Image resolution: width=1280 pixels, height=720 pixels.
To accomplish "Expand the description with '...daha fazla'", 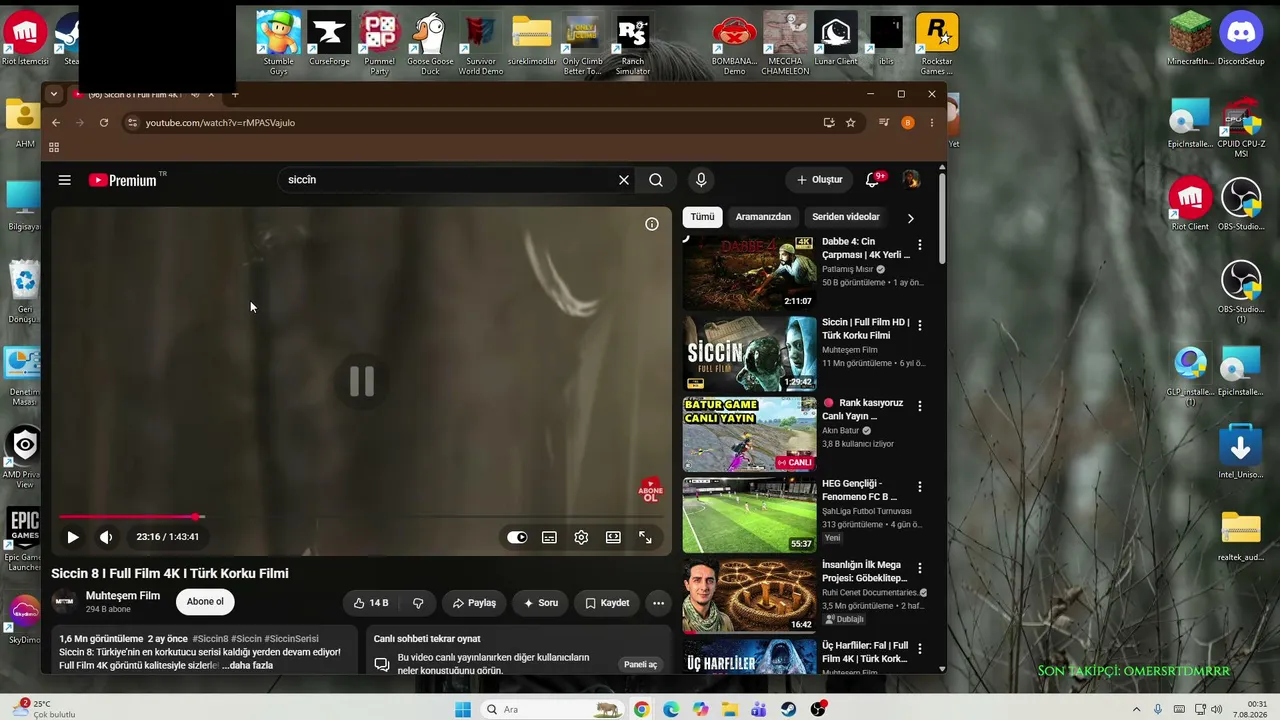I will [x=247, y=665].
